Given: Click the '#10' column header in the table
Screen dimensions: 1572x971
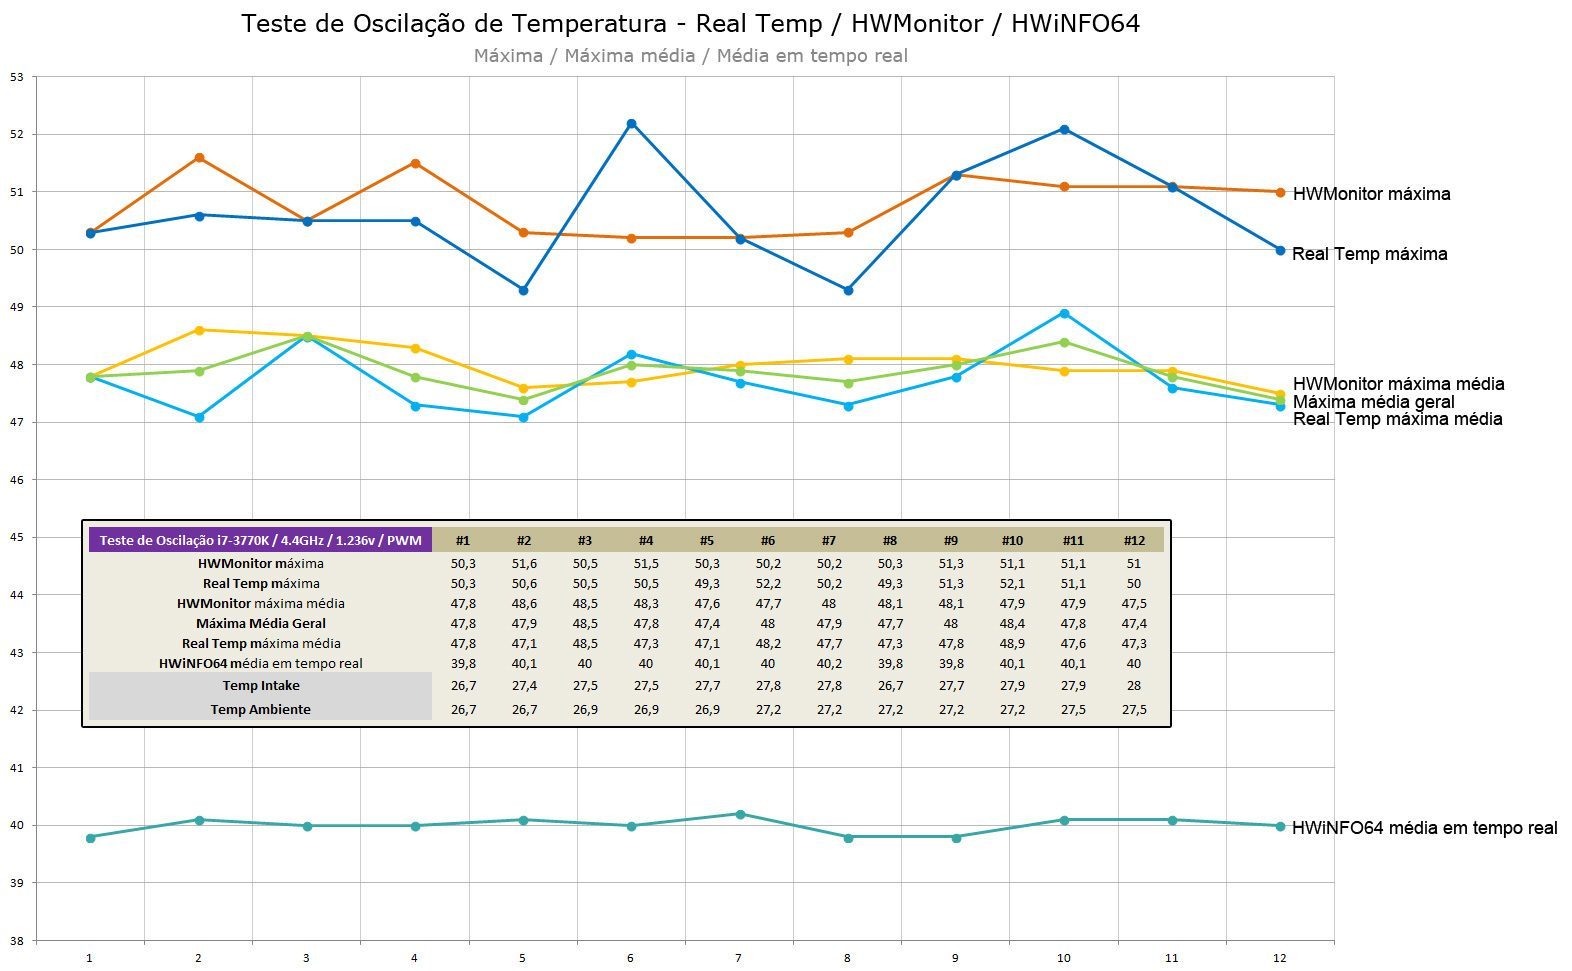Looking at the screenshot, I should pyautogui.click(x=1012, y=540).
